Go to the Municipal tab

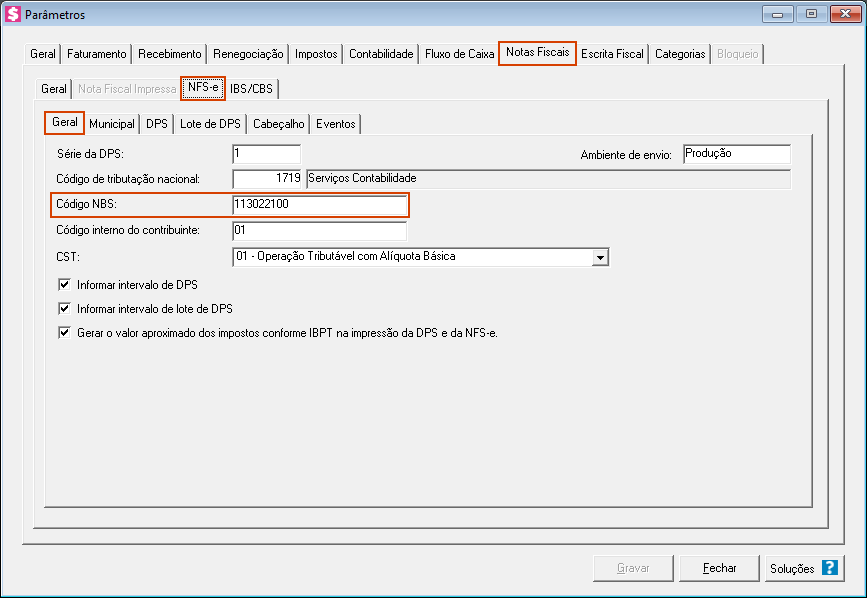coord(112,124)
